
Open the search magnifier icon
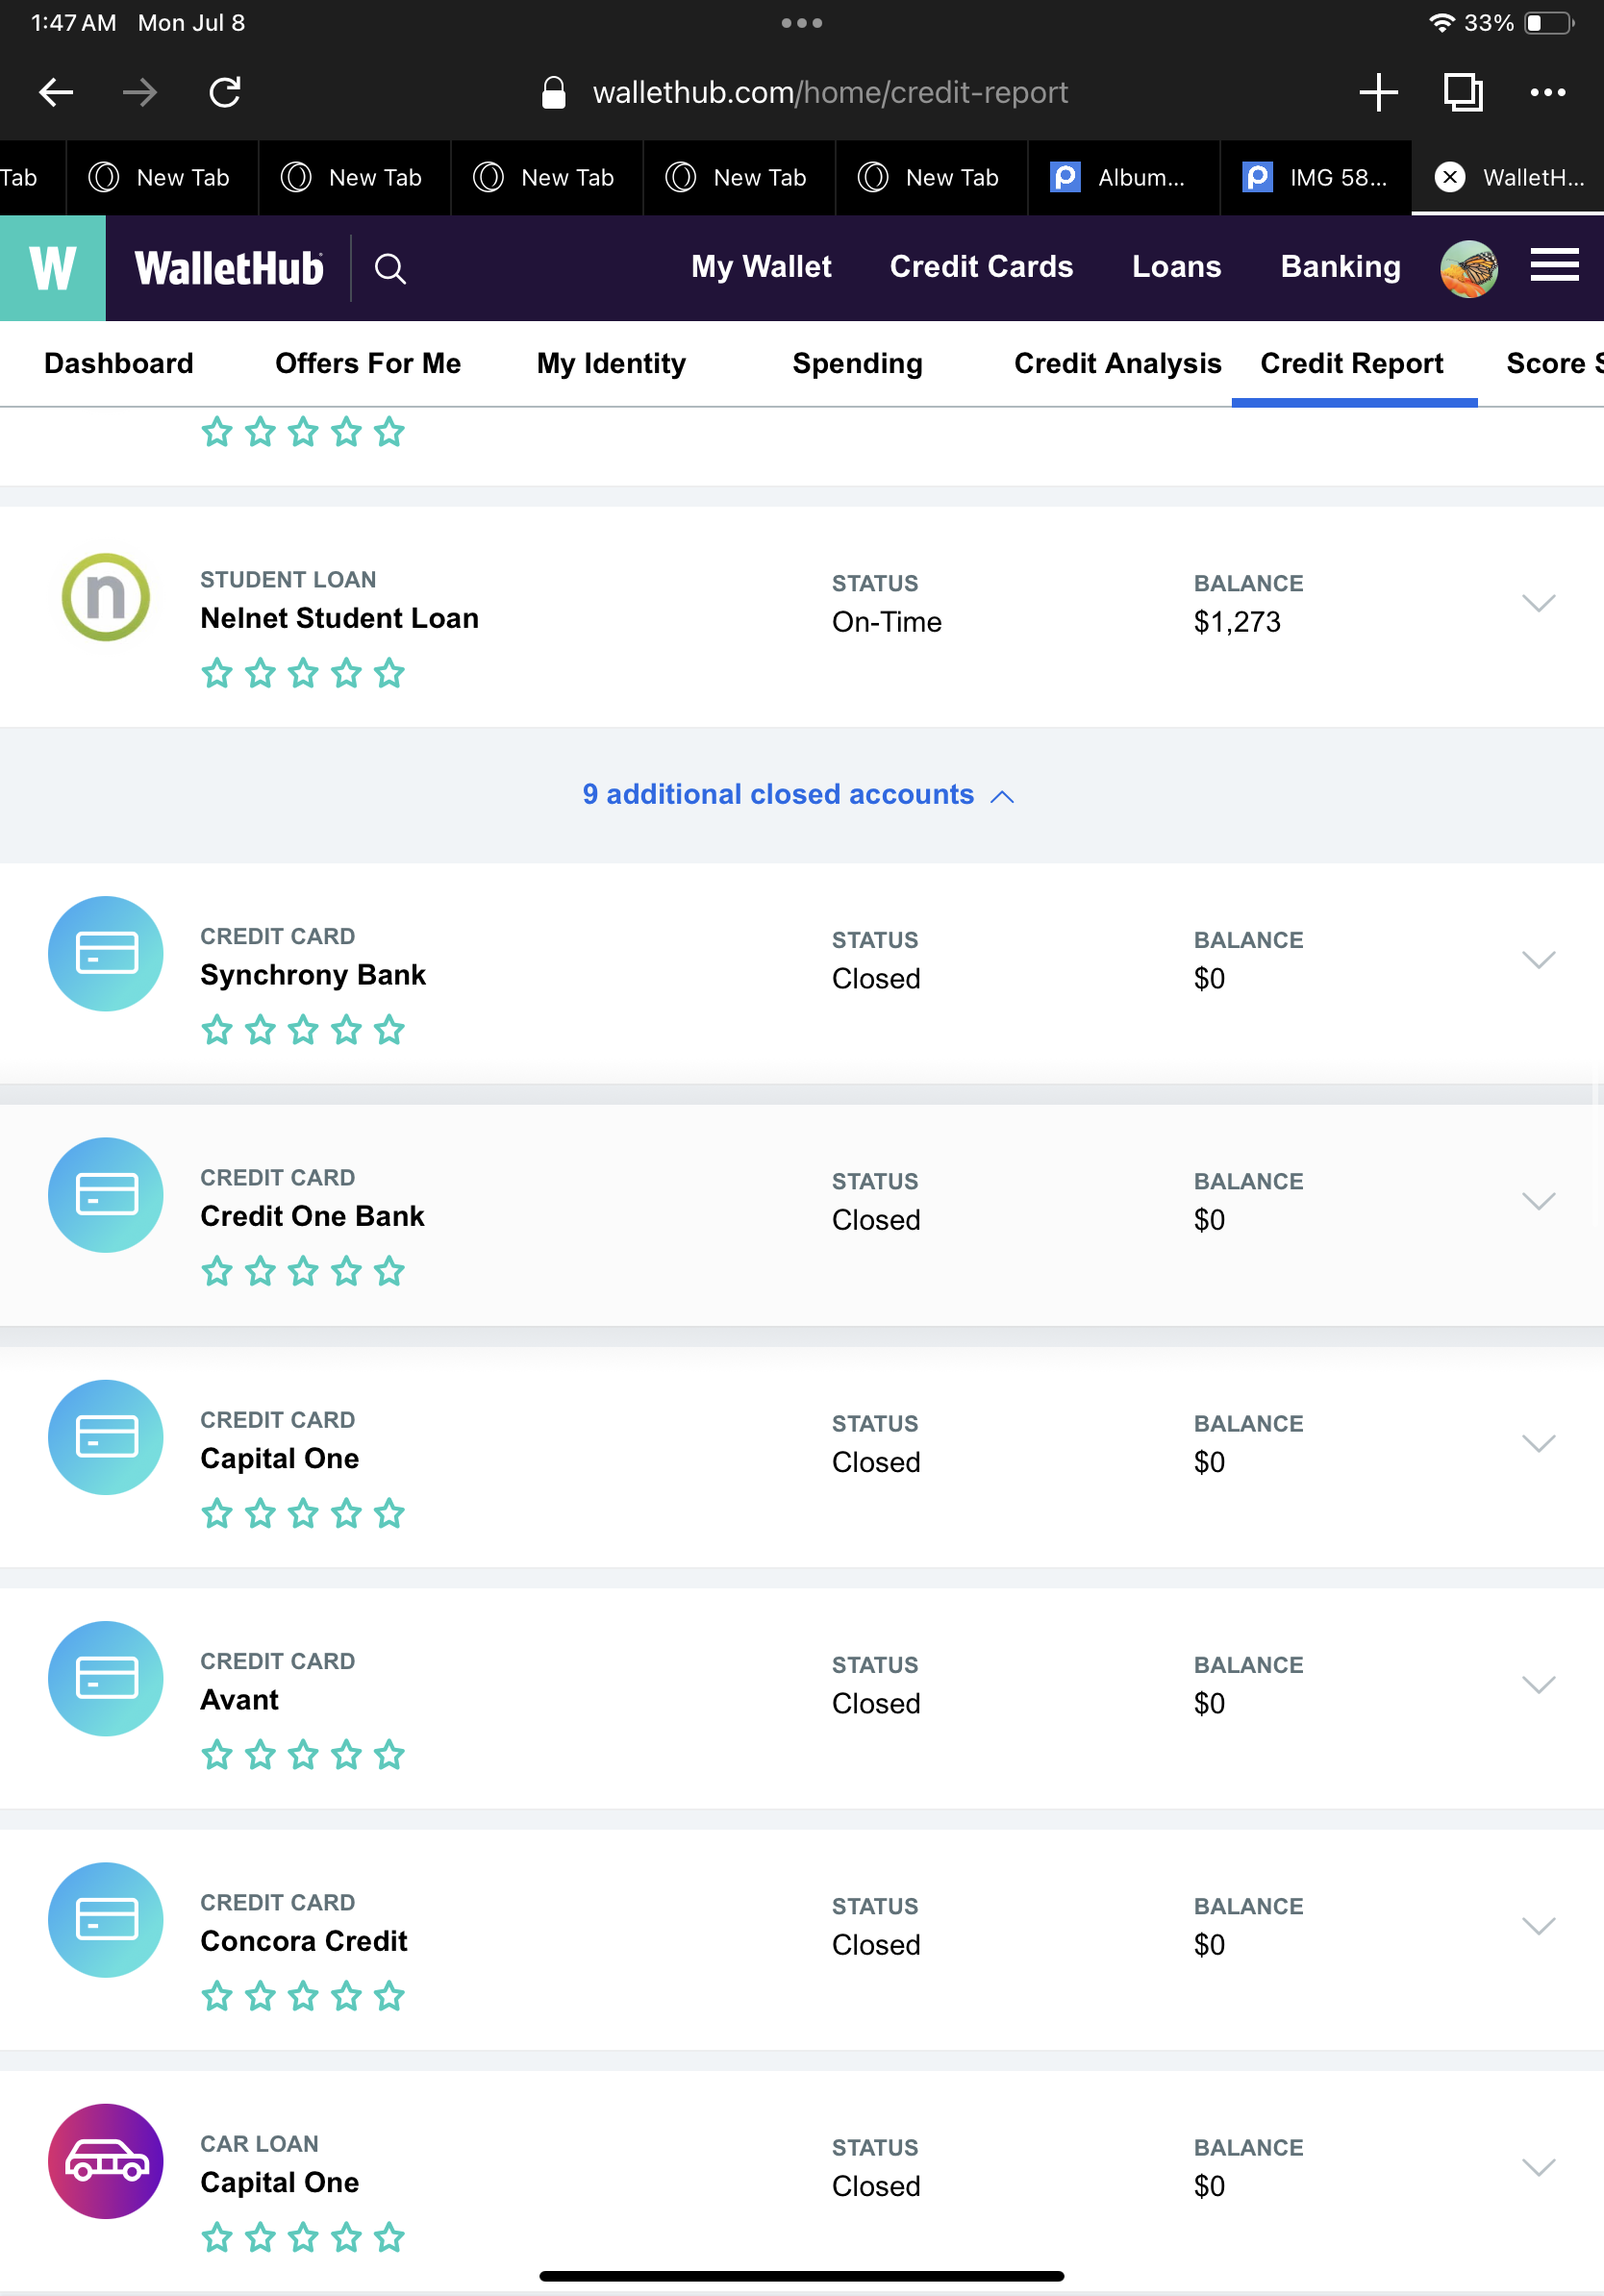tap(390, 268)
